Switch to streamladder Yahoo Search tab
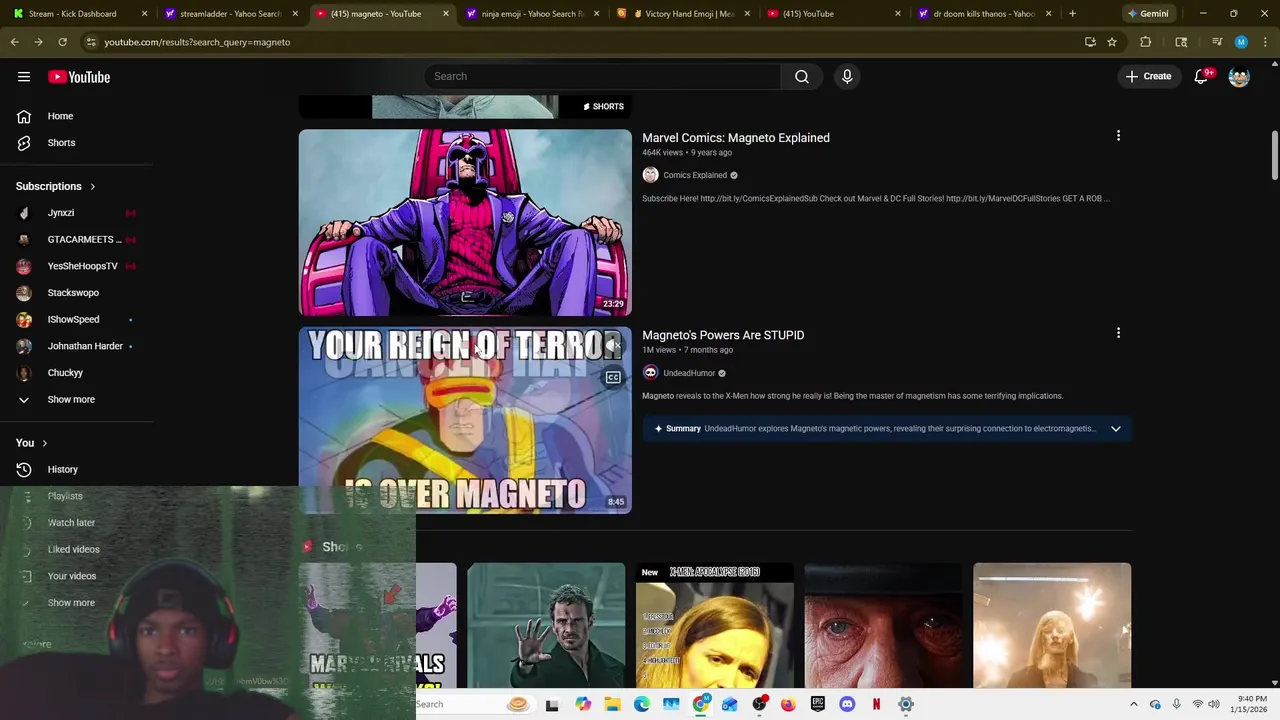The width and height of the screenshot is (1280, 720). [231, 14]
